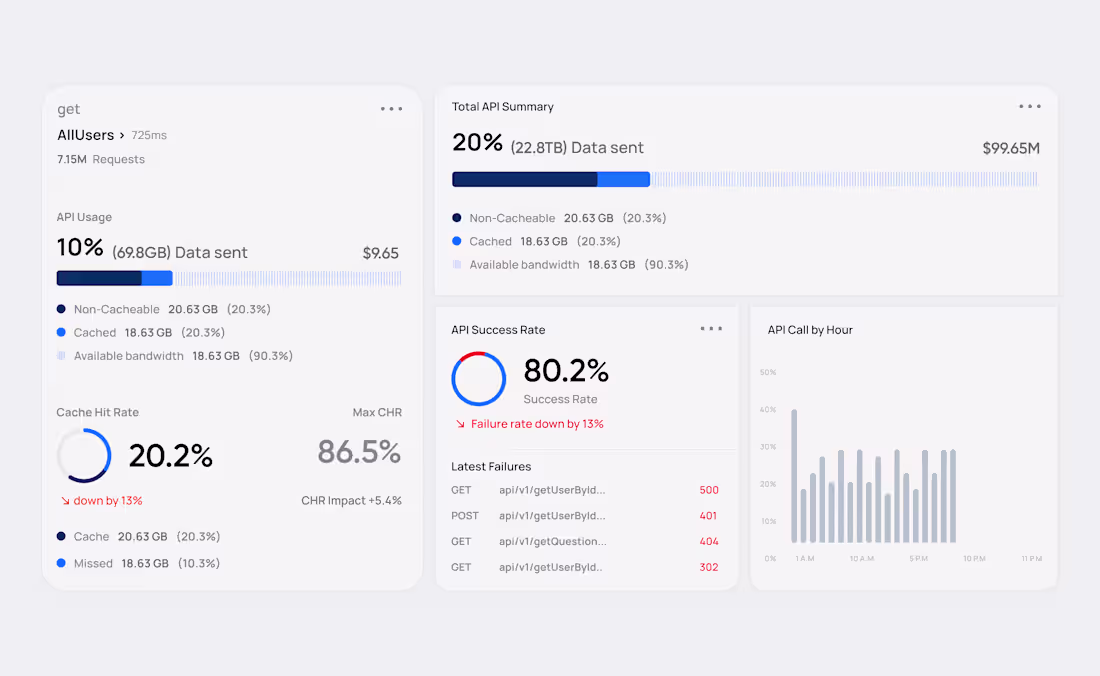
Task: Click the $9.65 API usage cost
Action: [380, 253]
